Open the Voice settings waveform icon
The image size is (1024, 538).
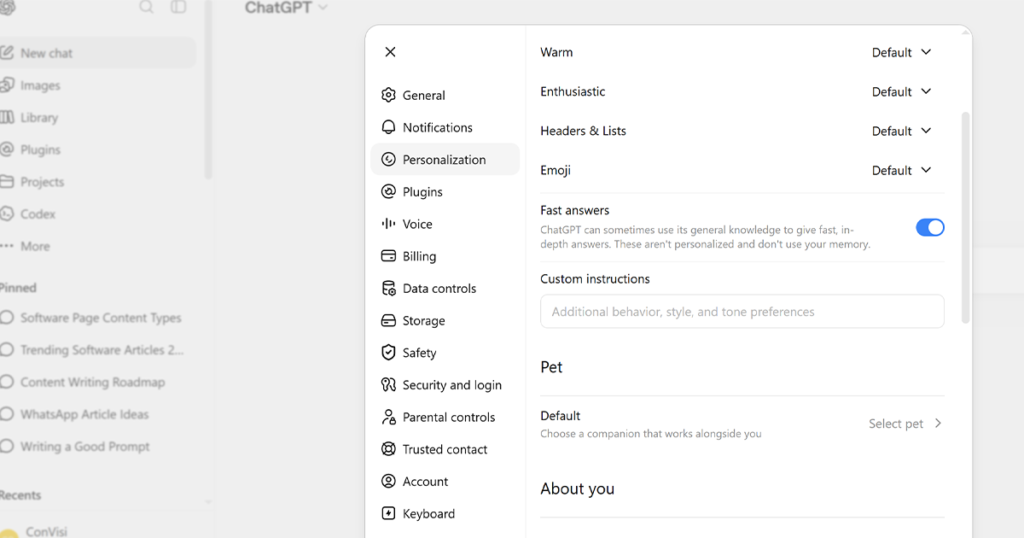pyautogui.click(x=389, y=224)
